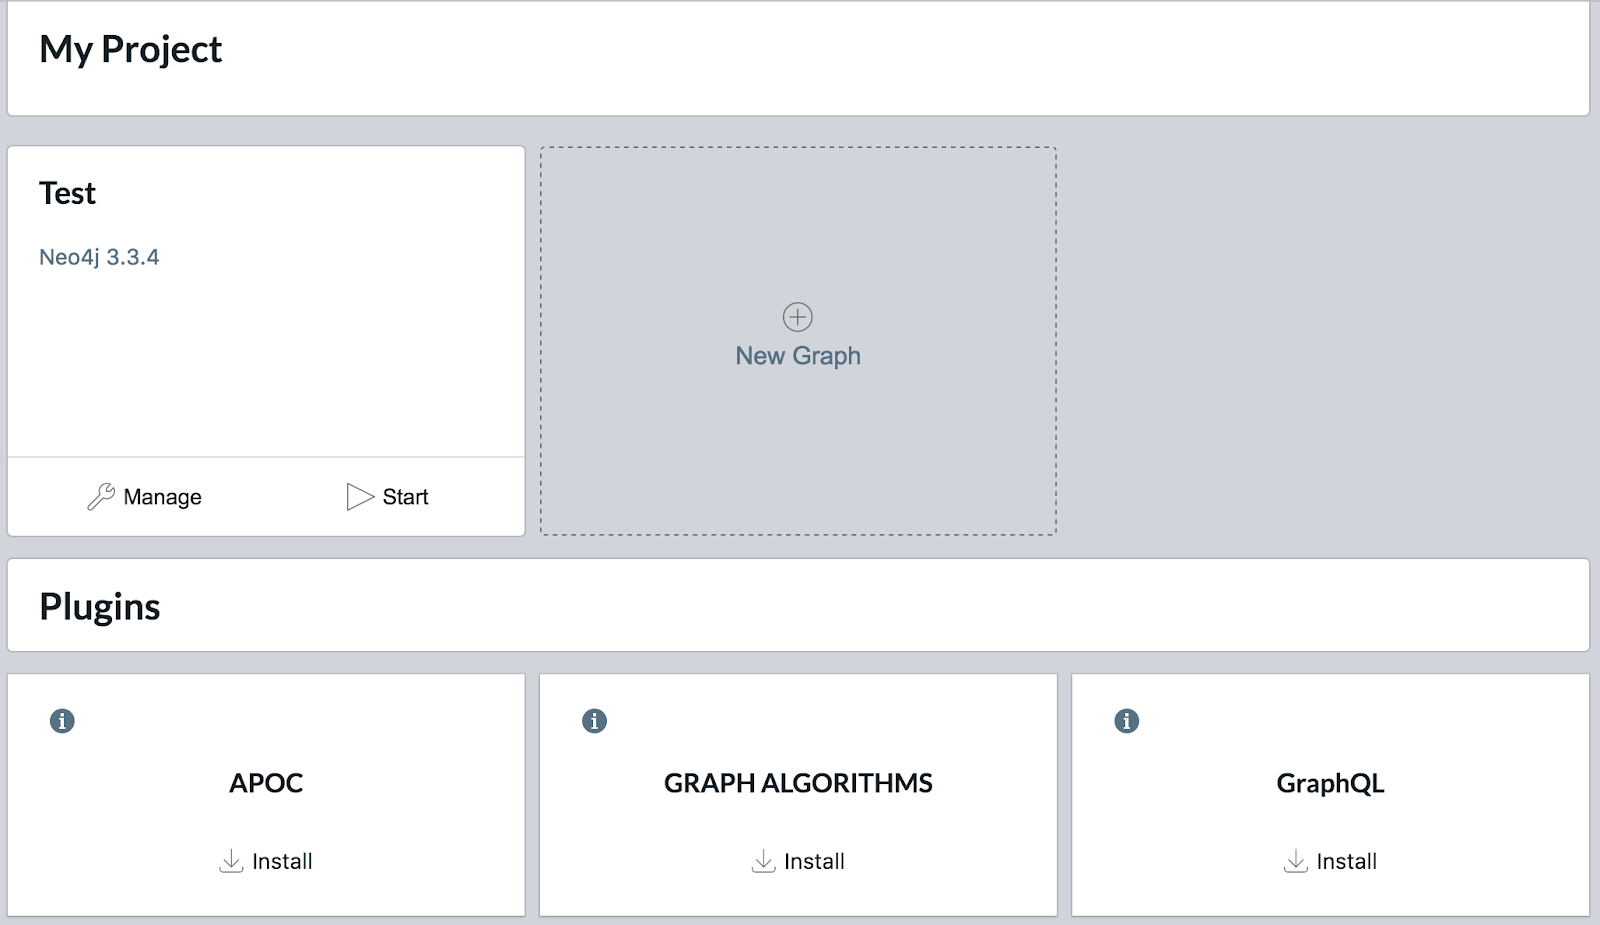The width and height of the screenshot is (1600, 925).
Task: Click the play triangle icon beside Start
Action: tap(358, 497)
